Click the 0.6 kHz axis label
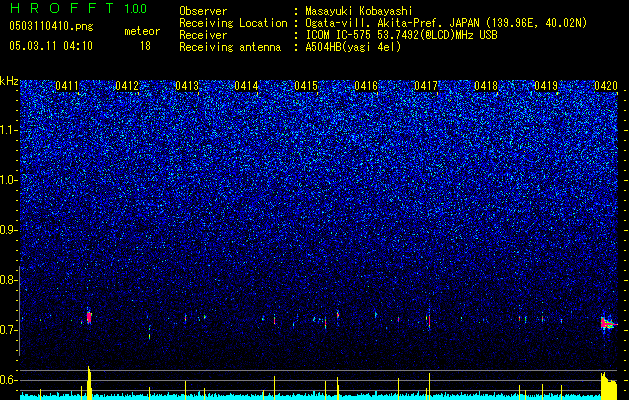 tap(8, 380)
